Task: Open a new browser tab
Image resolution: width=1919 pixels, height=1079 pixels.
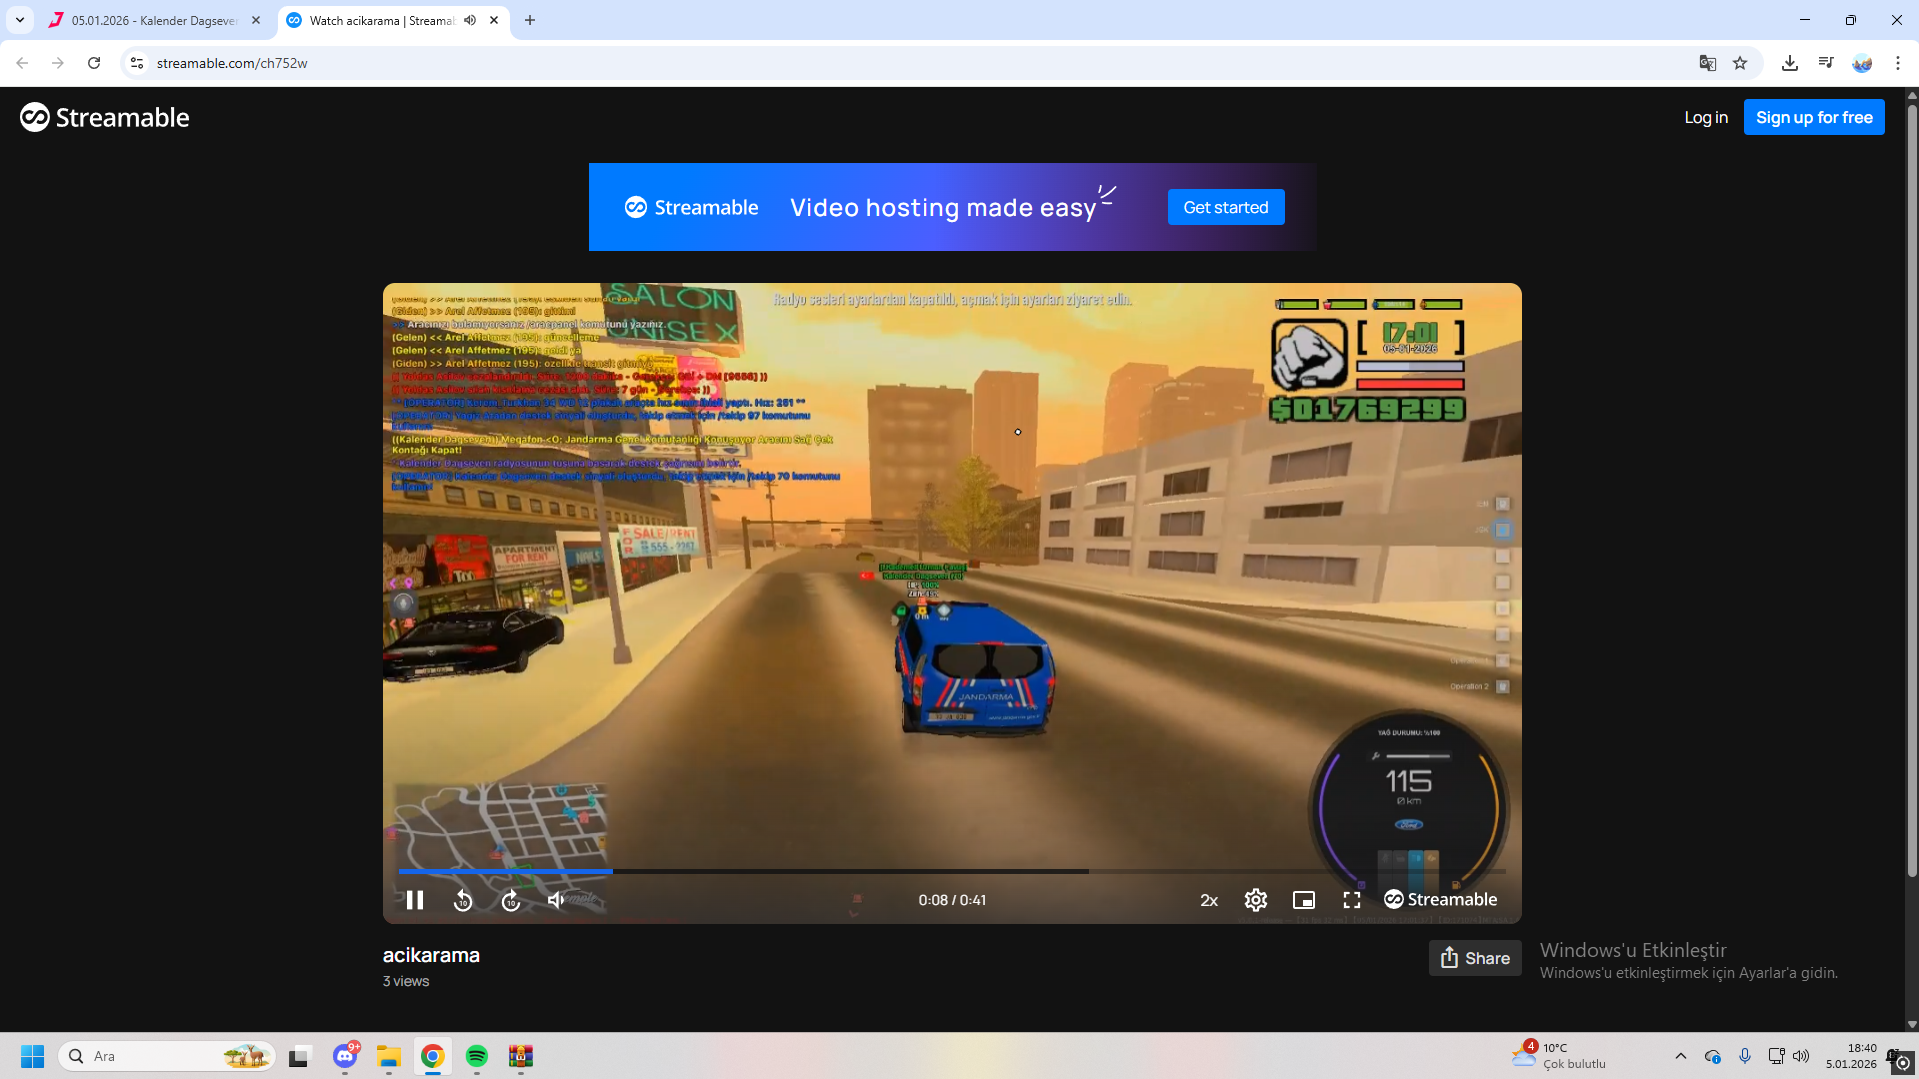Action: (x=530, y=20)
